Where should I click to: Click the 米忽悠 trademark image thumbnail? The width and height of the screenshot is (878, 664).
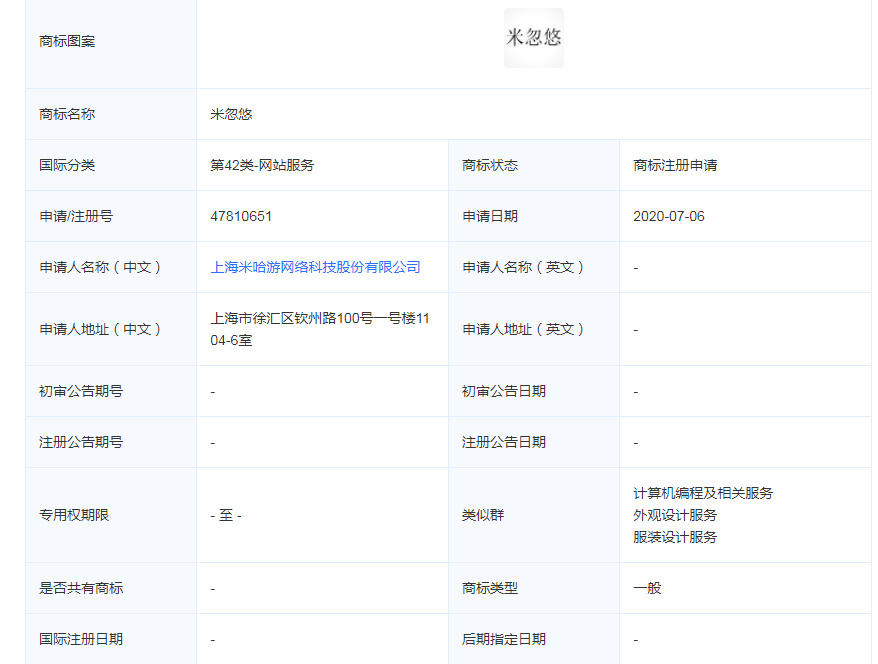pyautogui.click(x=533, y=38)
